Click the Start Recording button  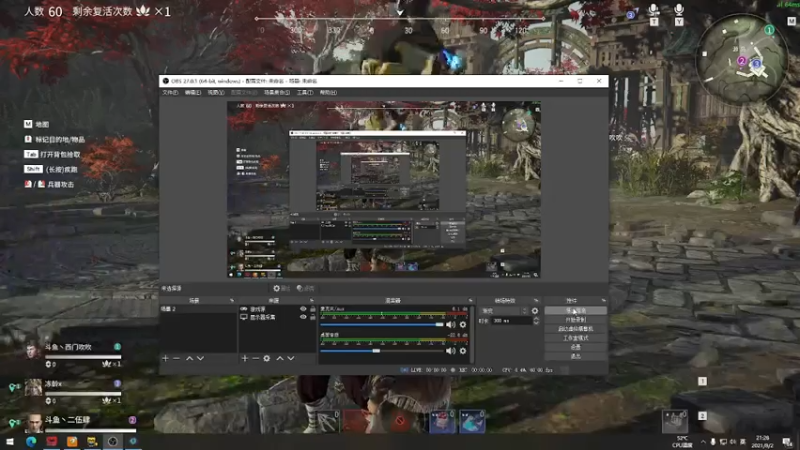pos(576,320)
